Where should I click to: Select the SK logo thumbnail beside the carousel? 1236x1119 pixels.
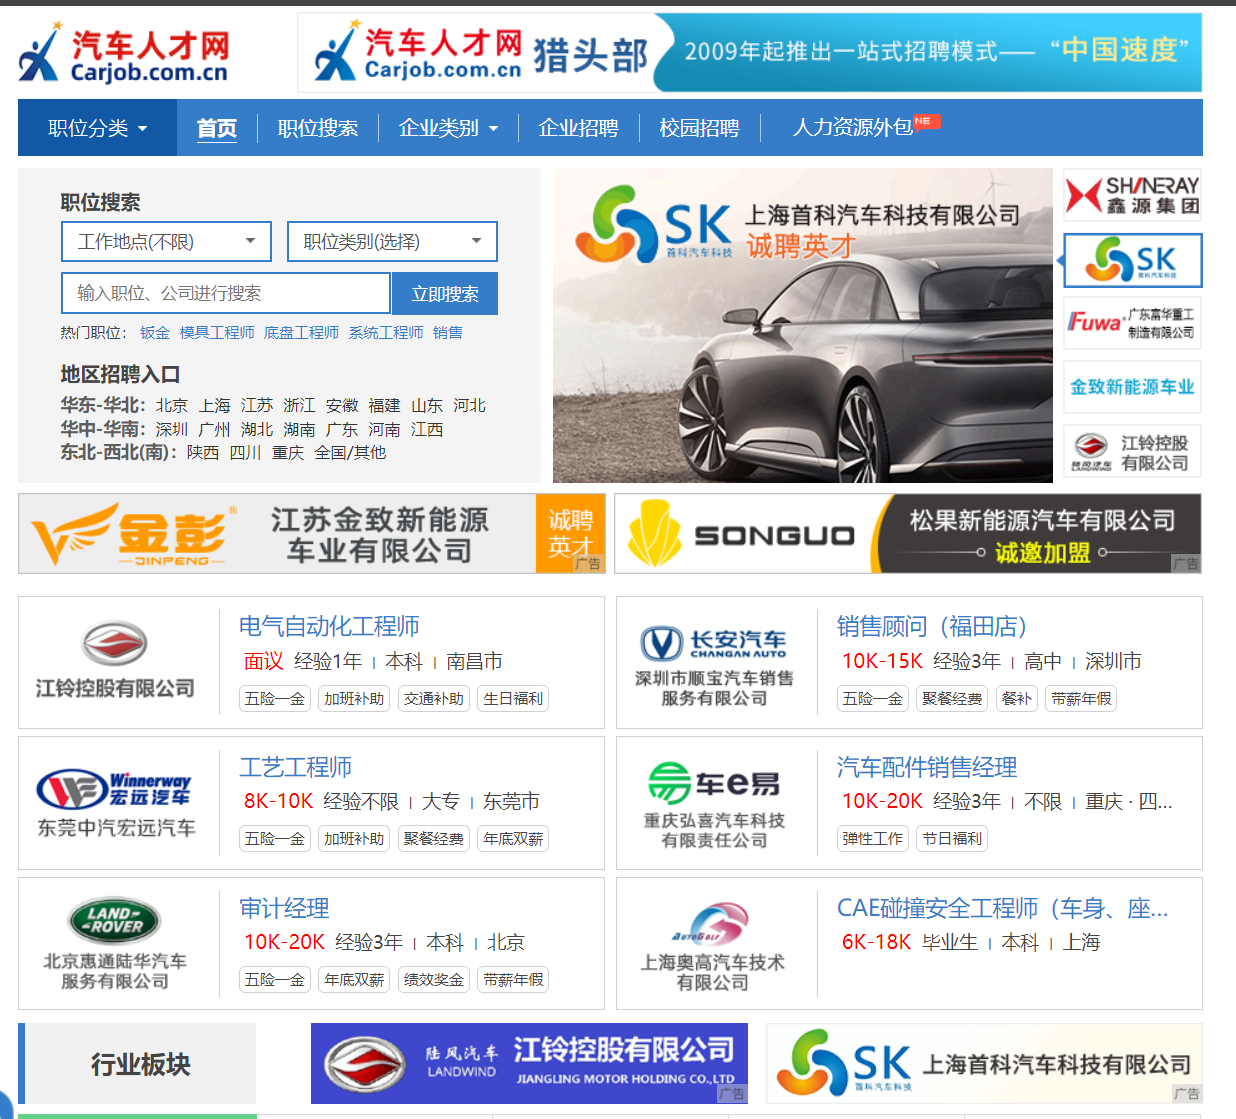click(x=1132, y=260)
